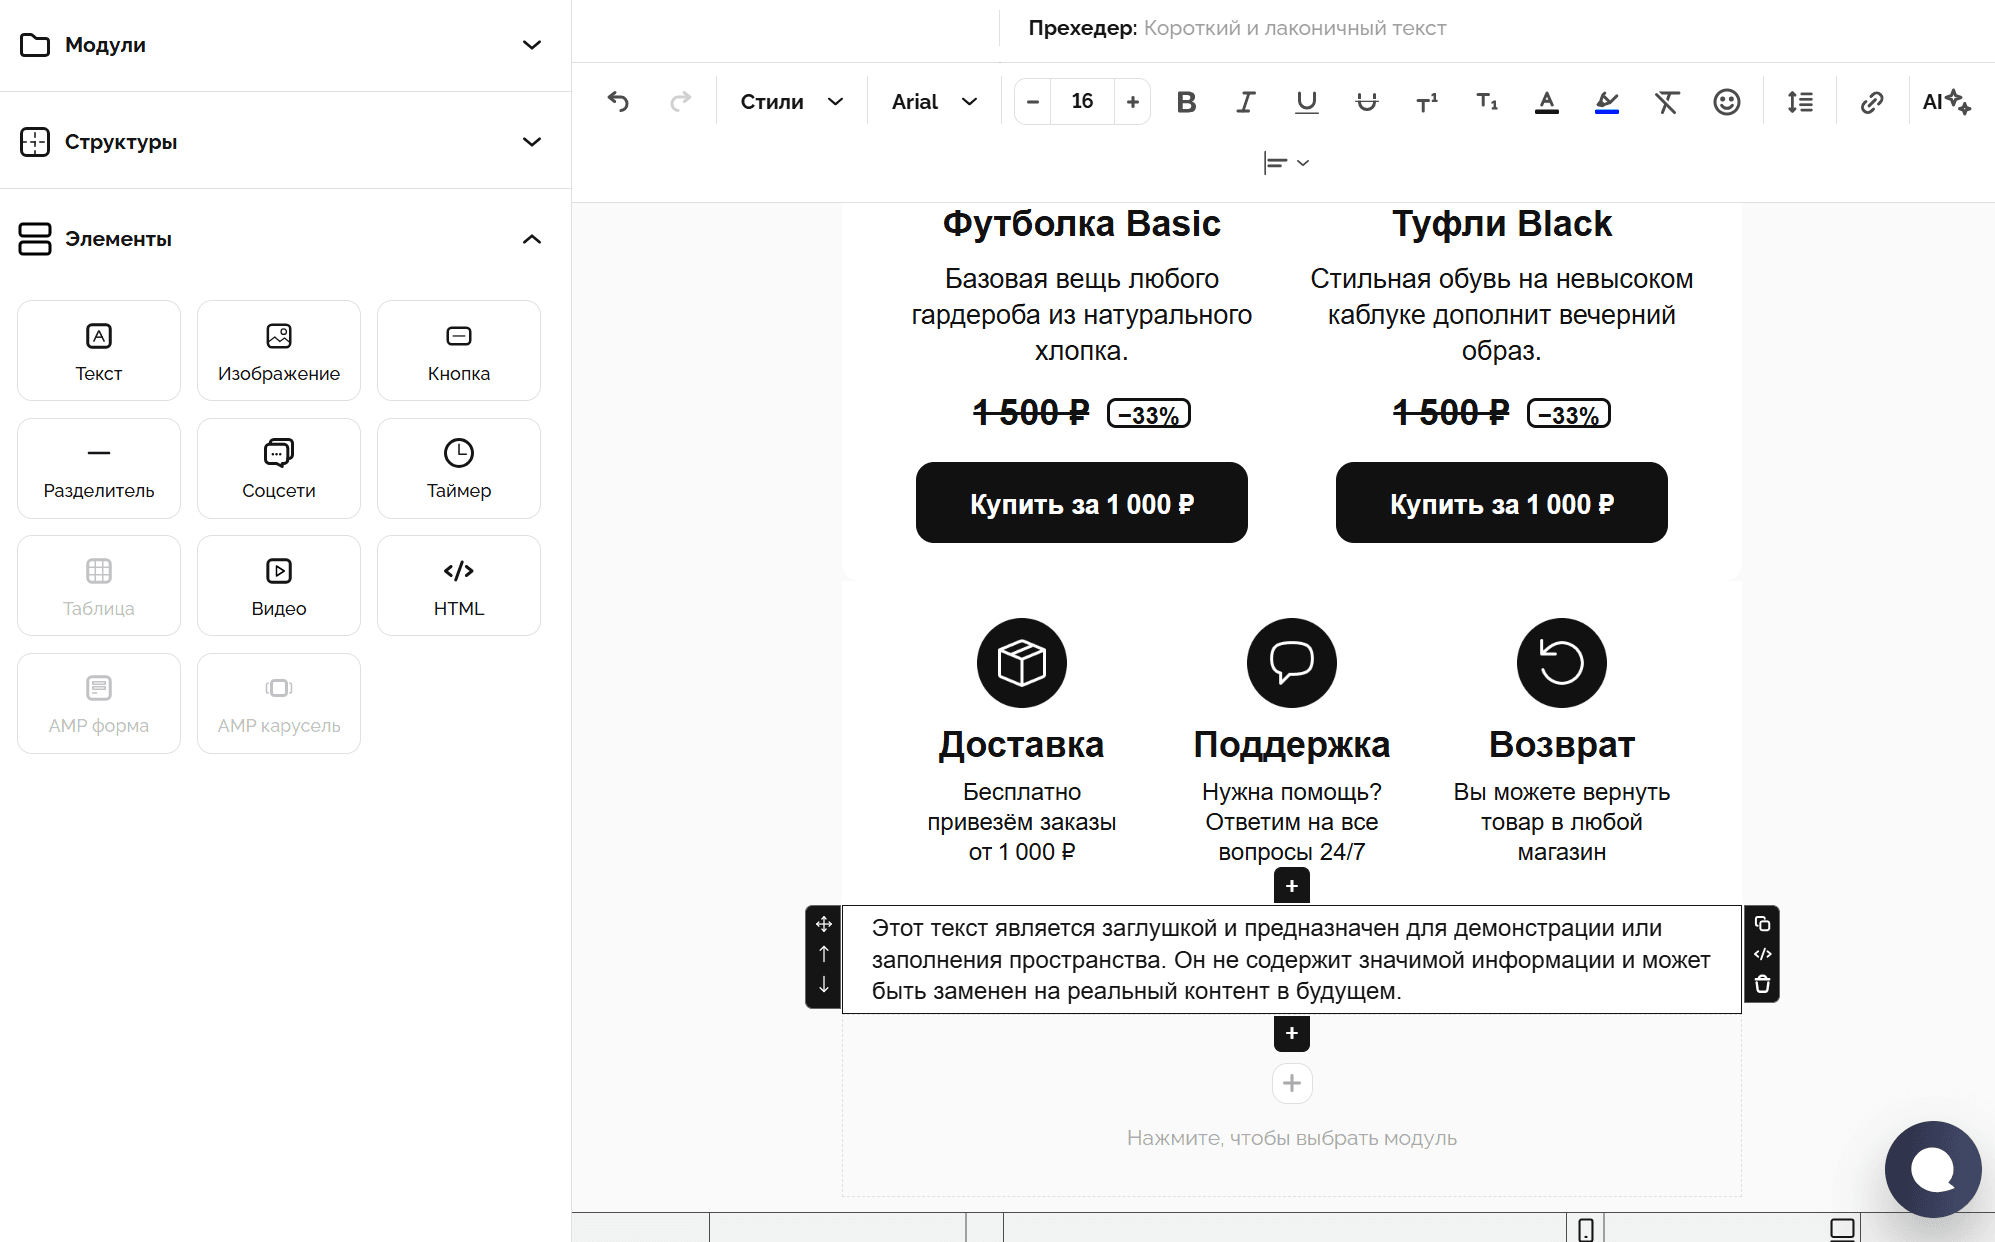Select the AMP карусель element
The height and width of the screenshot is (1242, 1995).
tap(279, 703)
